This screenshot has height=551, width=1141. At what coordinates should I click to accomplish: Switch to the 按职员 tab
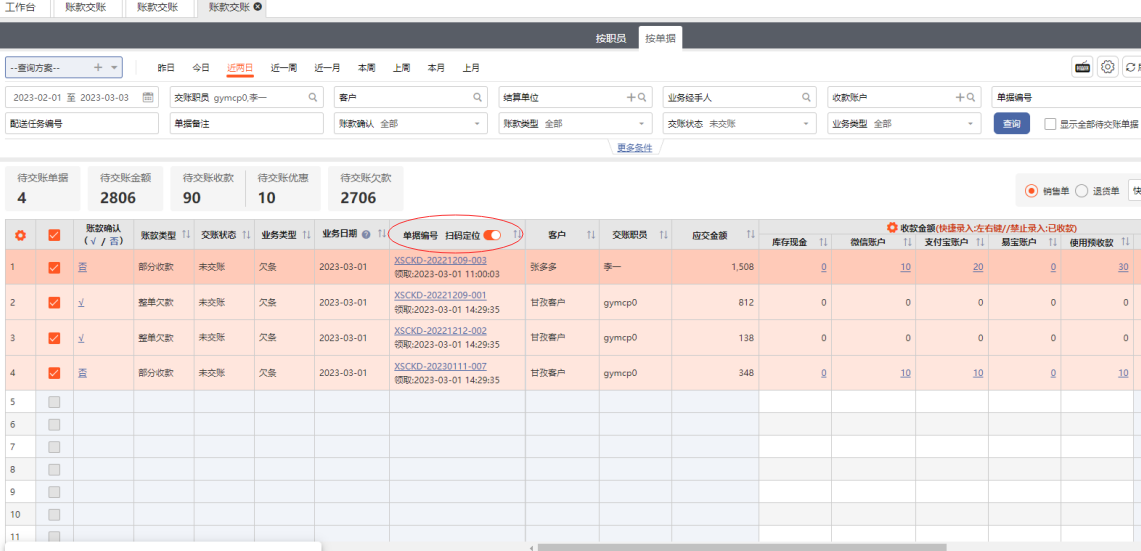[x=610, y=38]
